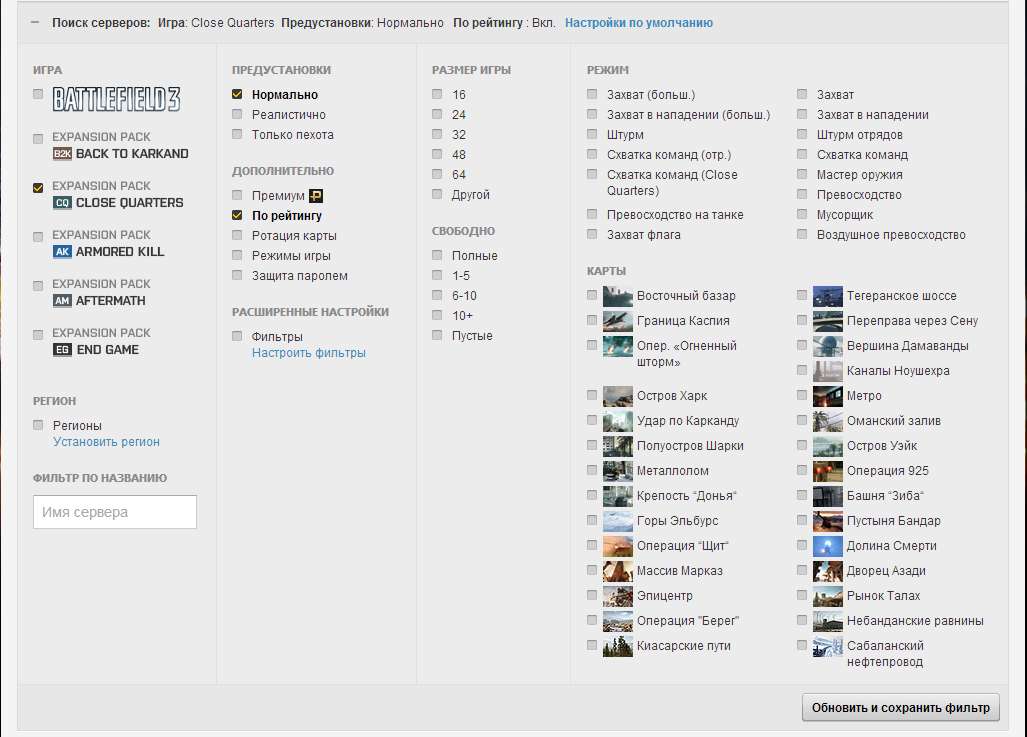Check the 1-5 free slots checkbox
Viewport: 1027px width, 737px height.
tap(437, 275)
